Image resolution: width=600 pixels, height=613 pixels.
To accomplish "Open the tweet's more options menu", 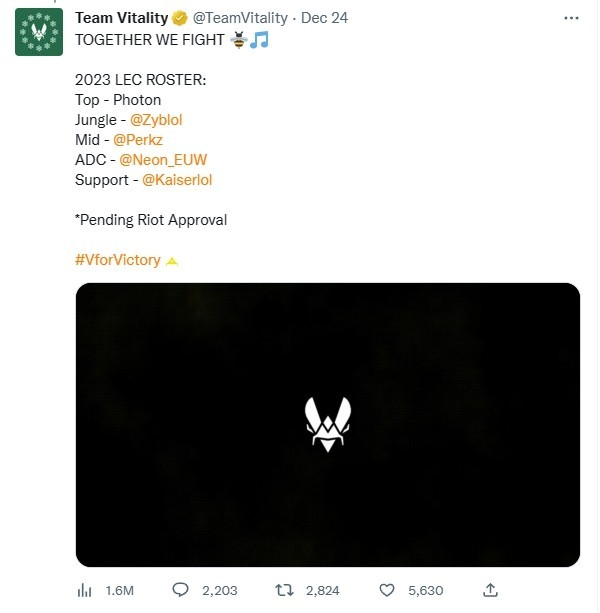I will (x=571, y=18).
